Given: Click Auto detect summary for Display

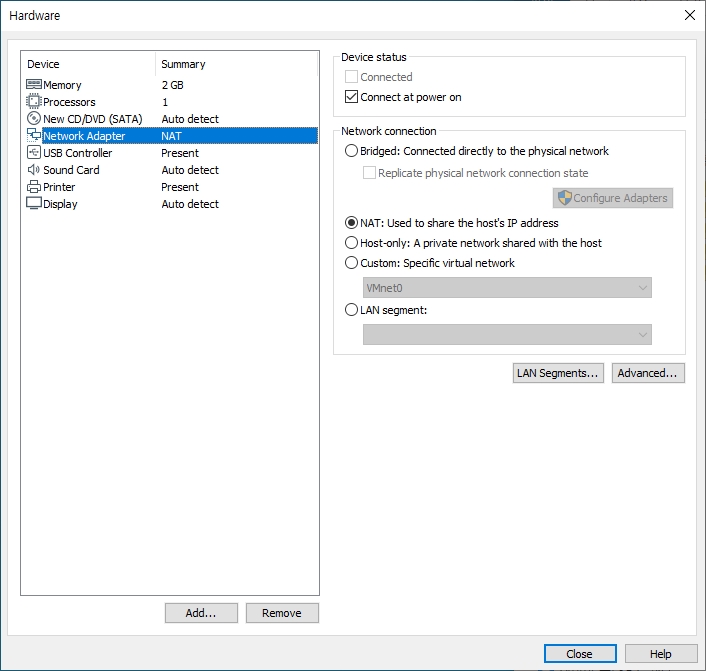Looking at the screenshot, I should tap(190, 204).
